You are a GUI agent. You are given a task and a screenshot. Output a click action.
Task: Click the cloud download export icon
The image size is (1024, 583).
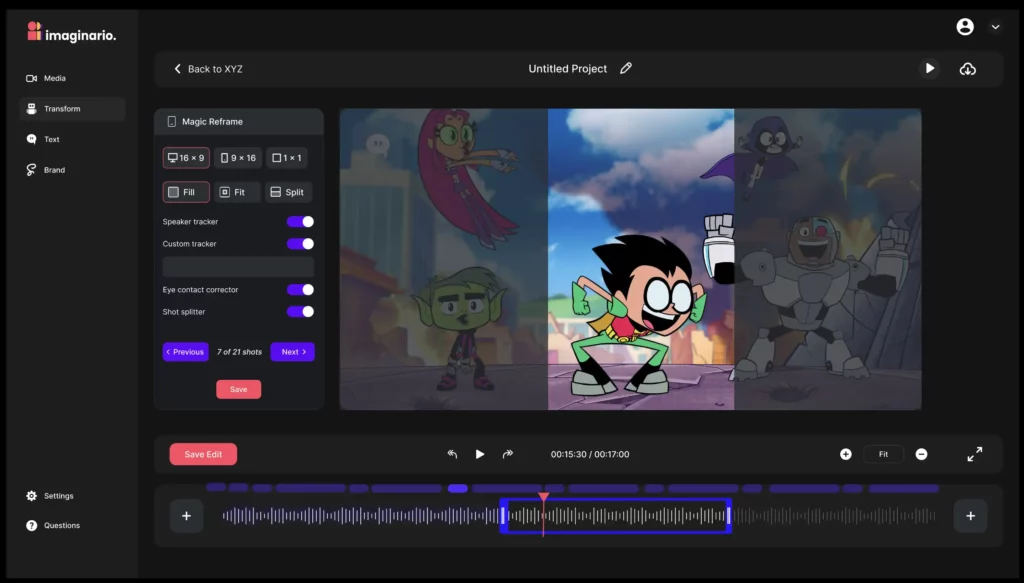pyautogui.click(x=967, y=69)
